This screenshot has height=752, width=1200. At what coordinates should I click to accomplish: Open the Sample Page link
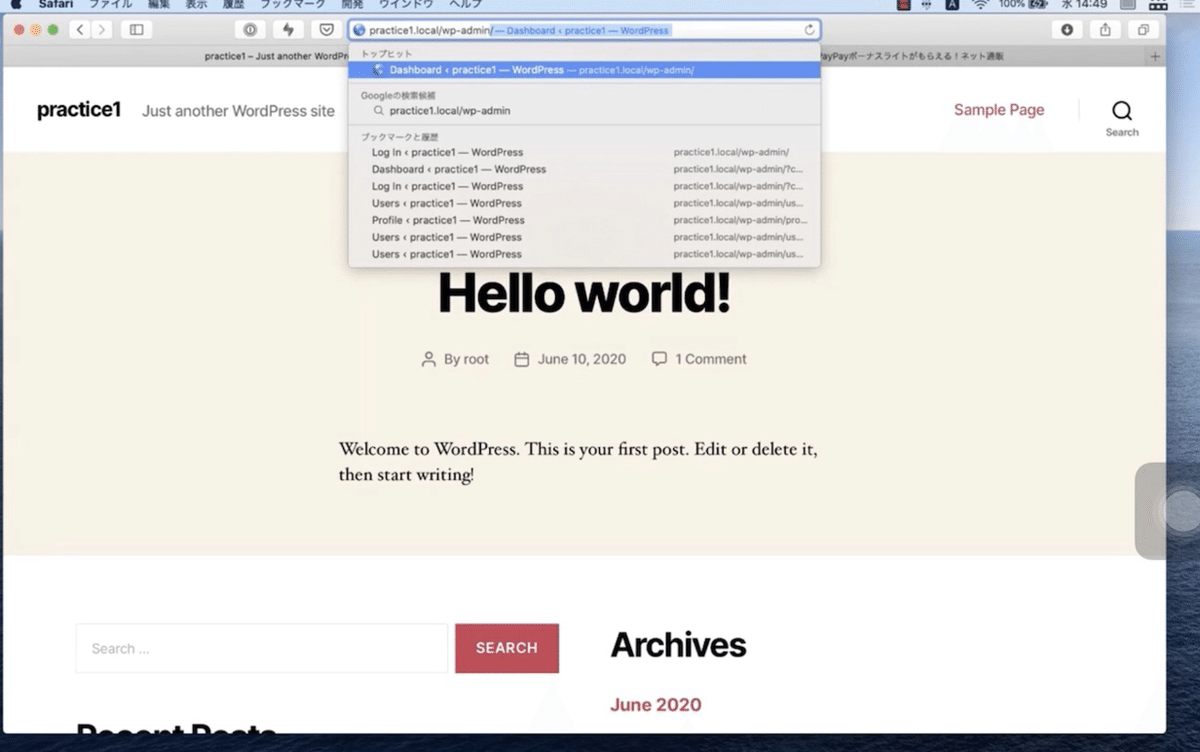tap(999, 110)
